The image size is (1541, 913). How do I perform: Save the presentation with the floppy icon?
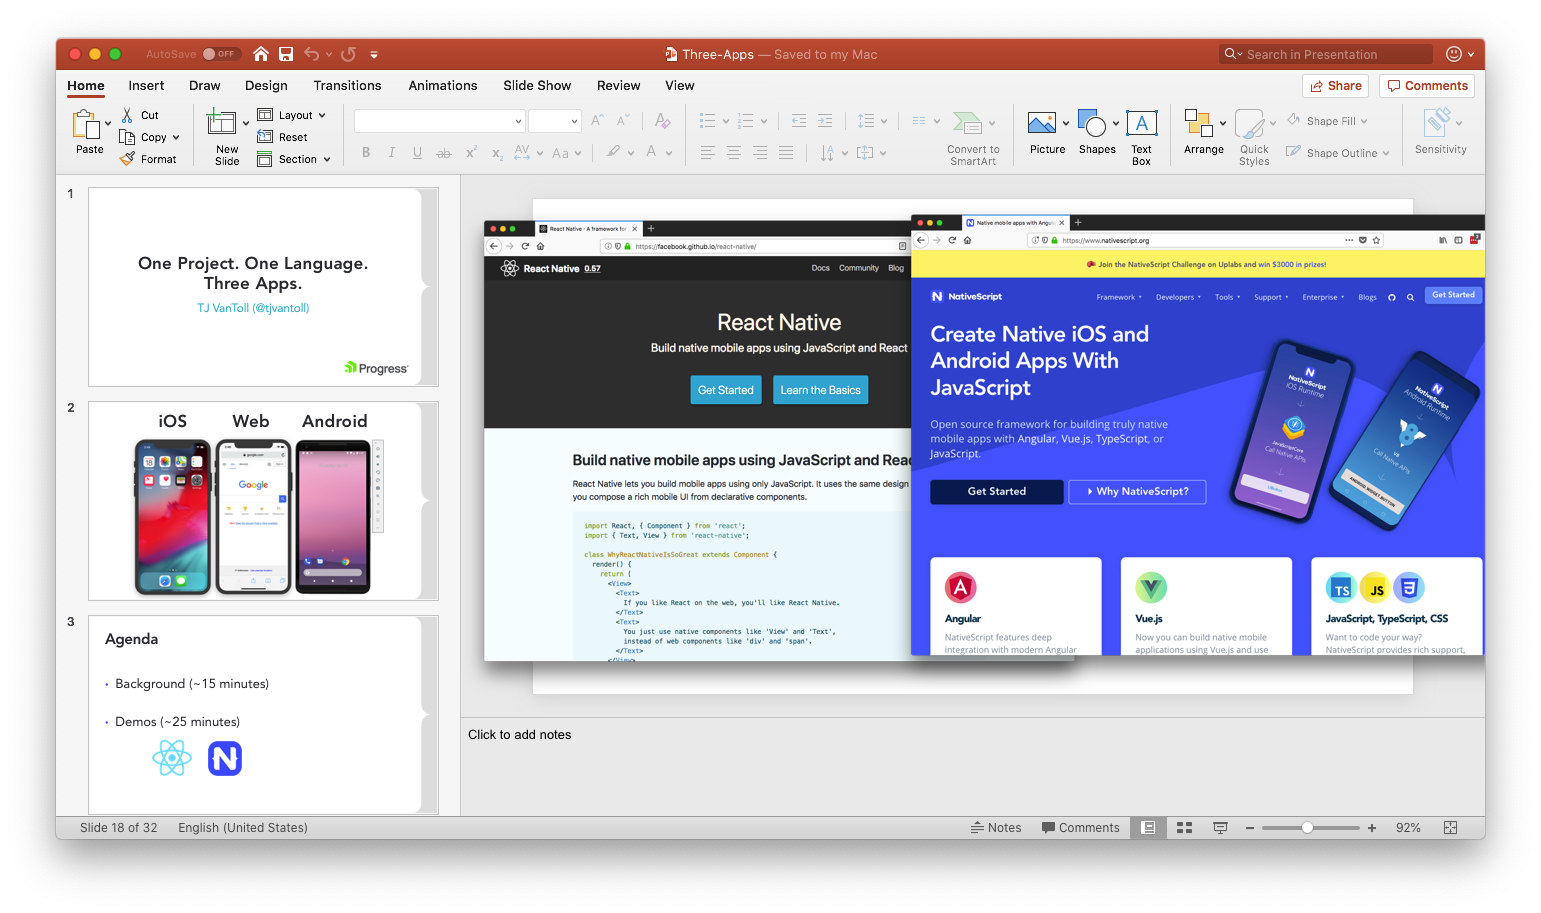tap(286, 54)
